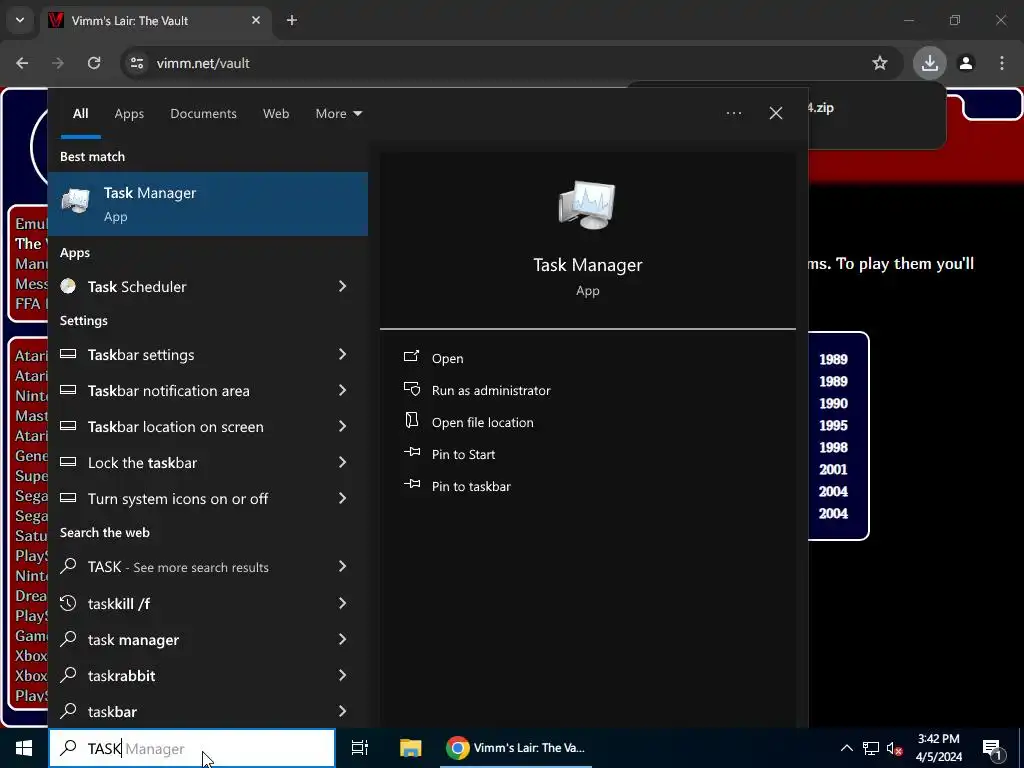Click Open file location action
Image resolution: width=1024 pixels, height=768 pixels.
[x=482, y=422]
